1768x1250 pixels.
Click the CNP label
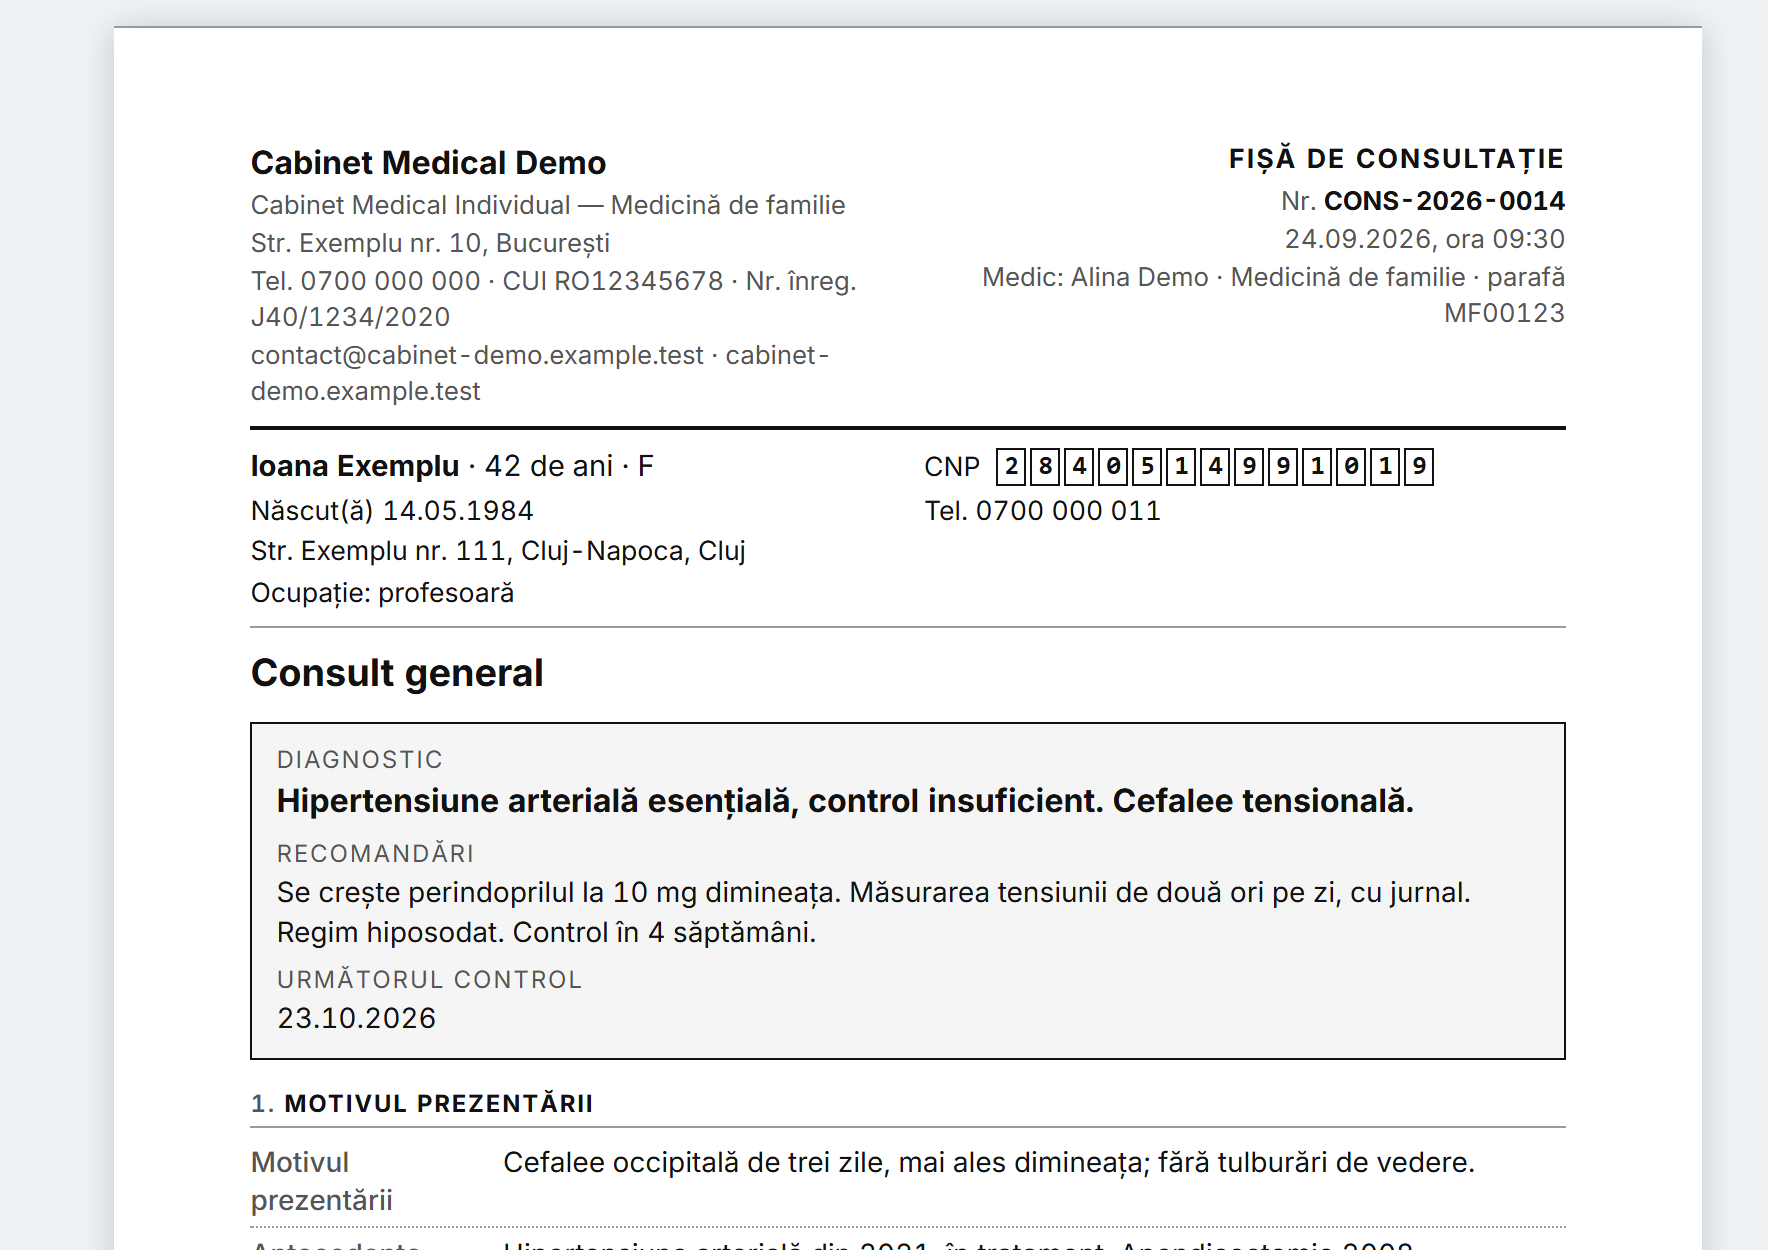951,467
